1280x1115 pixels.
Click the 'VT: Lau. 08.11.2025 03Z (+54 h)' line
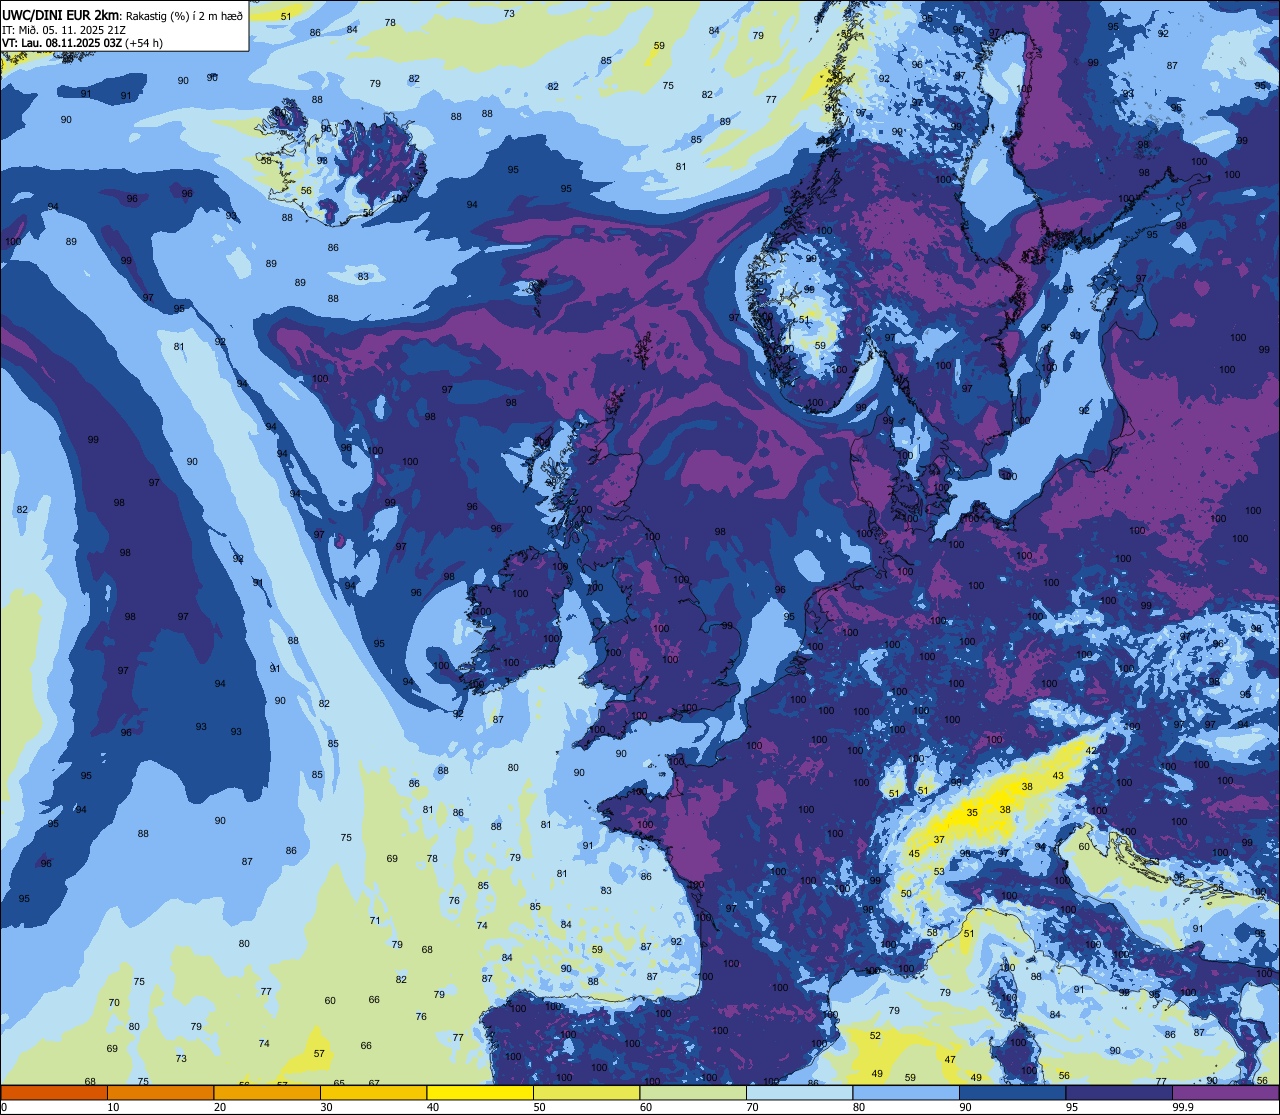click(82, 43)
